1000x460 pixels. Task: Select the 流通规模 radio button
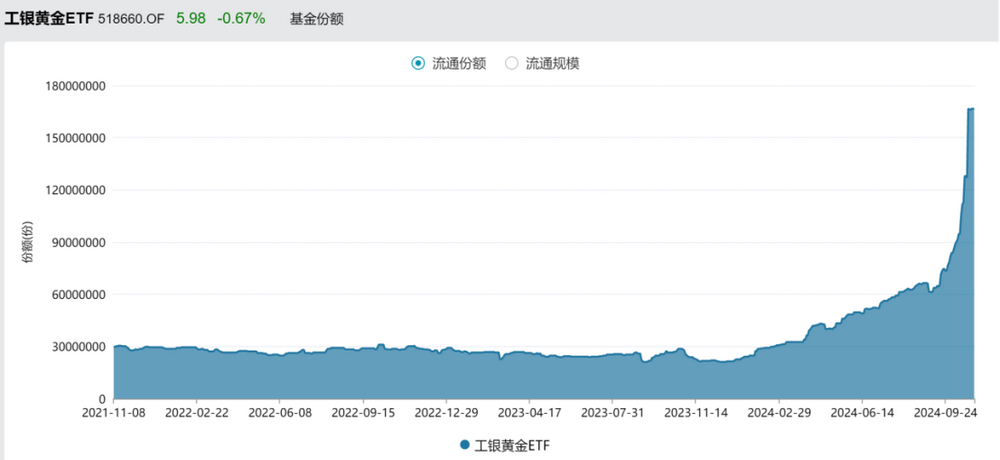[511, 63]
